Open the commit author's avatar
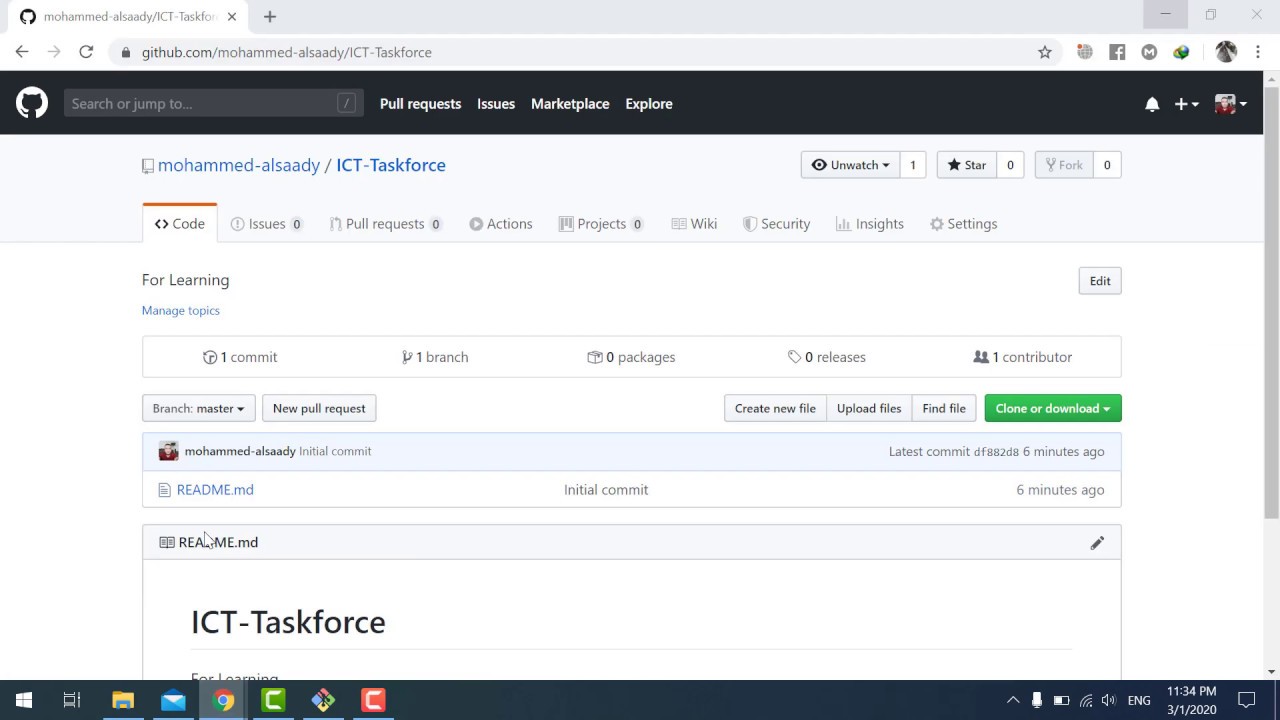Image resolution: width=1280 pixels, height=720 pixels. tap(168, 451)
